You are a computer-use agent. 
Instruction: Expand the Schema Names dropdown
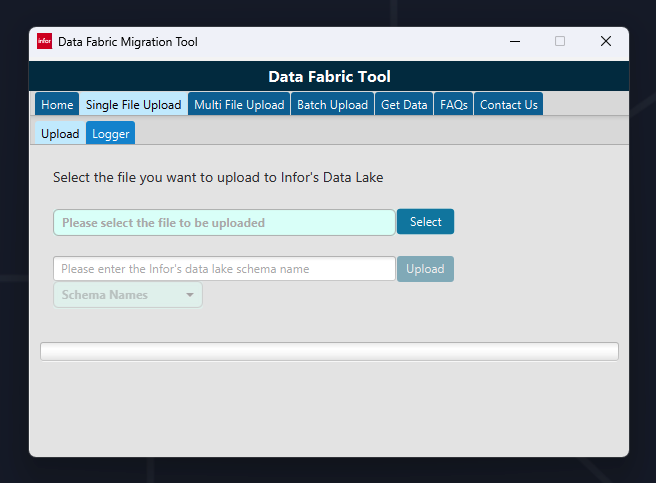[x=128, y=295]
